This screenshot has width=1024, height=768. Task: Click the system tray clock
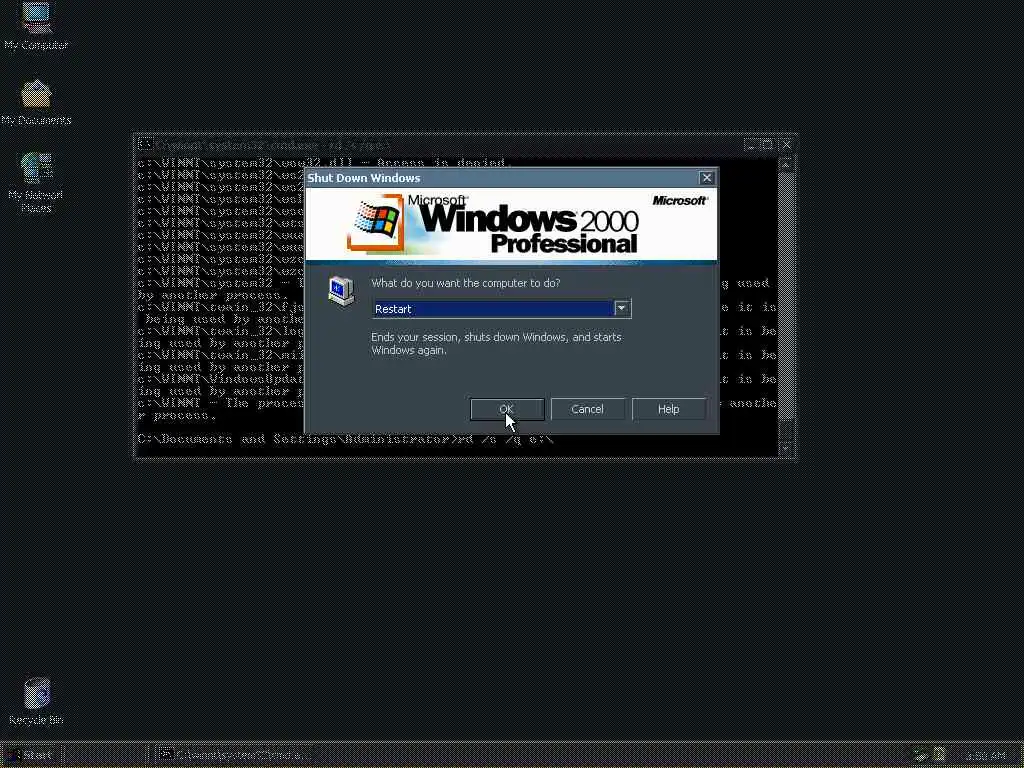(x=985, y=756)
